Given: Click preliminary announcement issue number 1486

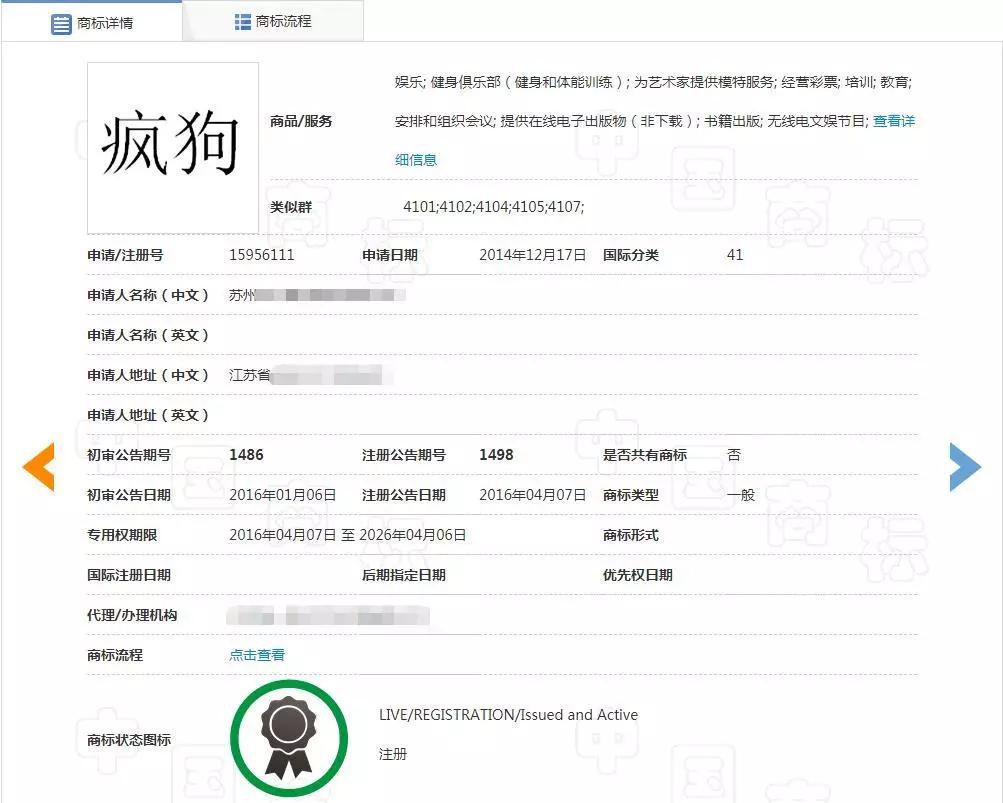Looking at the screenshot, I should pos(246,455).
